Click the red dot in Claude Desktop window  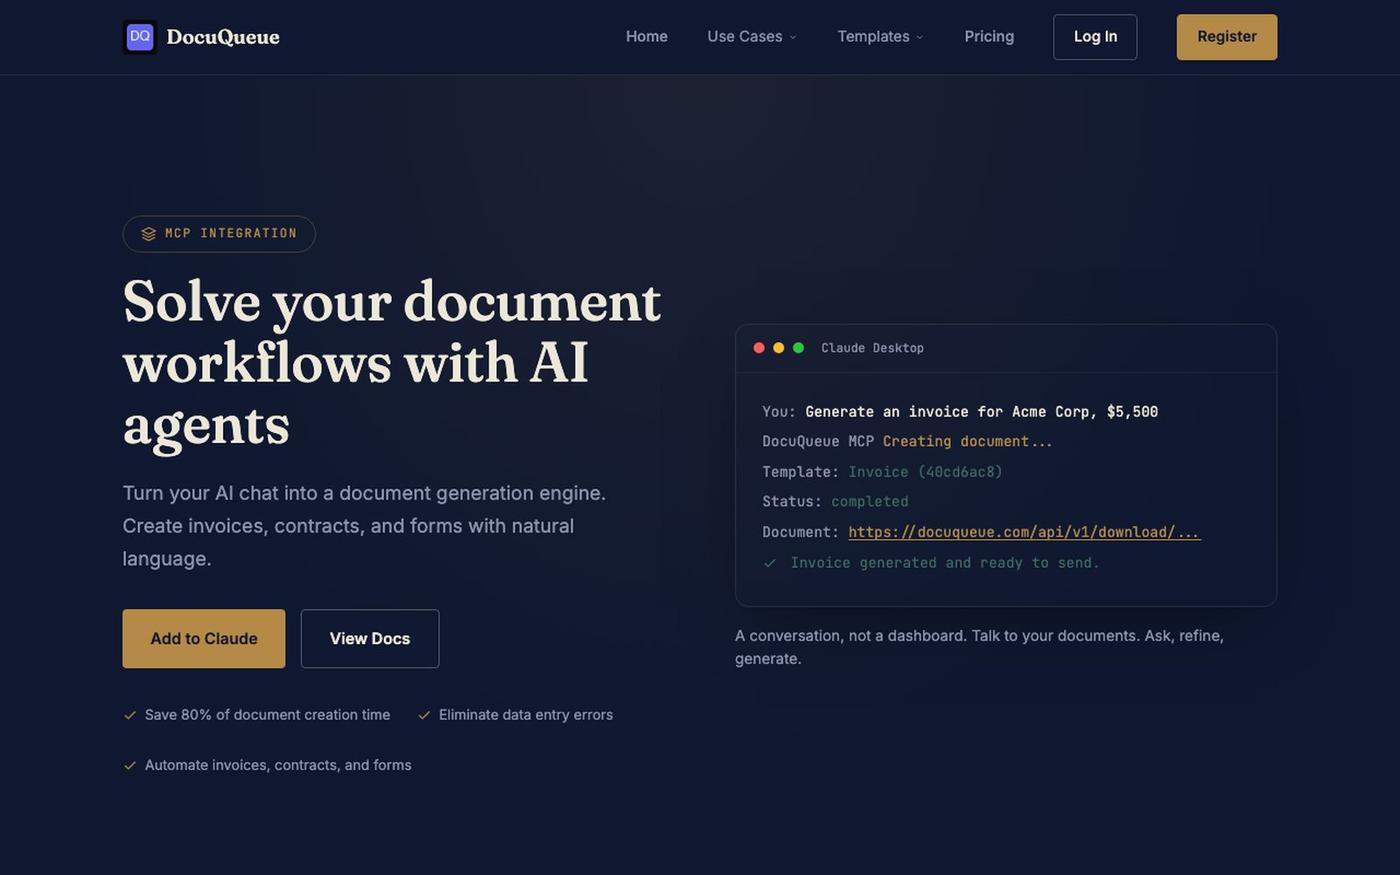(x=759, y=348)
